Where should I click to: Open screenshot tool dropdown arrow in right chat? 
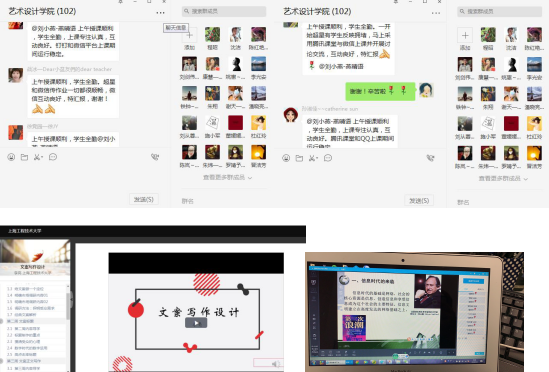click(317, 159)
